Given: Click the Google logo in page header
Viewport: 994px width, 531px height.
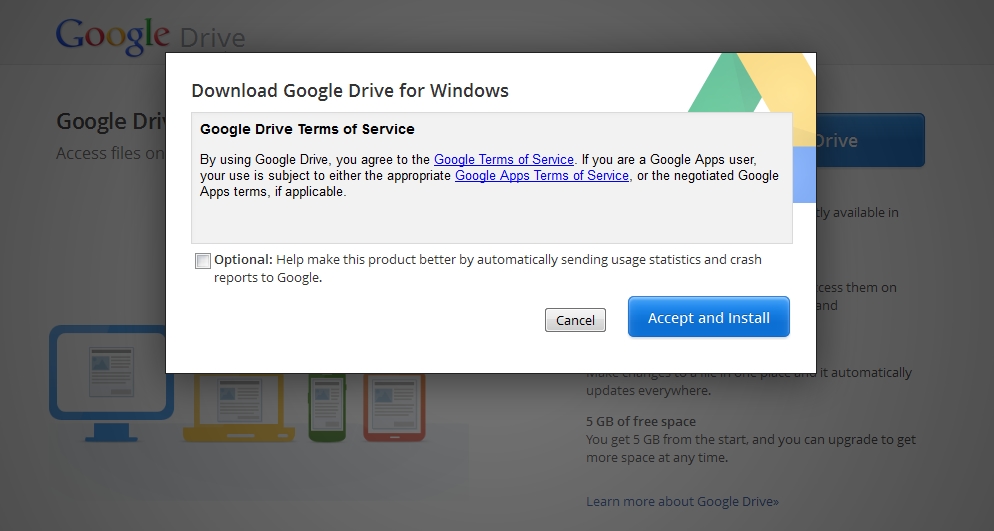Looking at the screenshot, I should pyautogui.click(x=112, y=37).
